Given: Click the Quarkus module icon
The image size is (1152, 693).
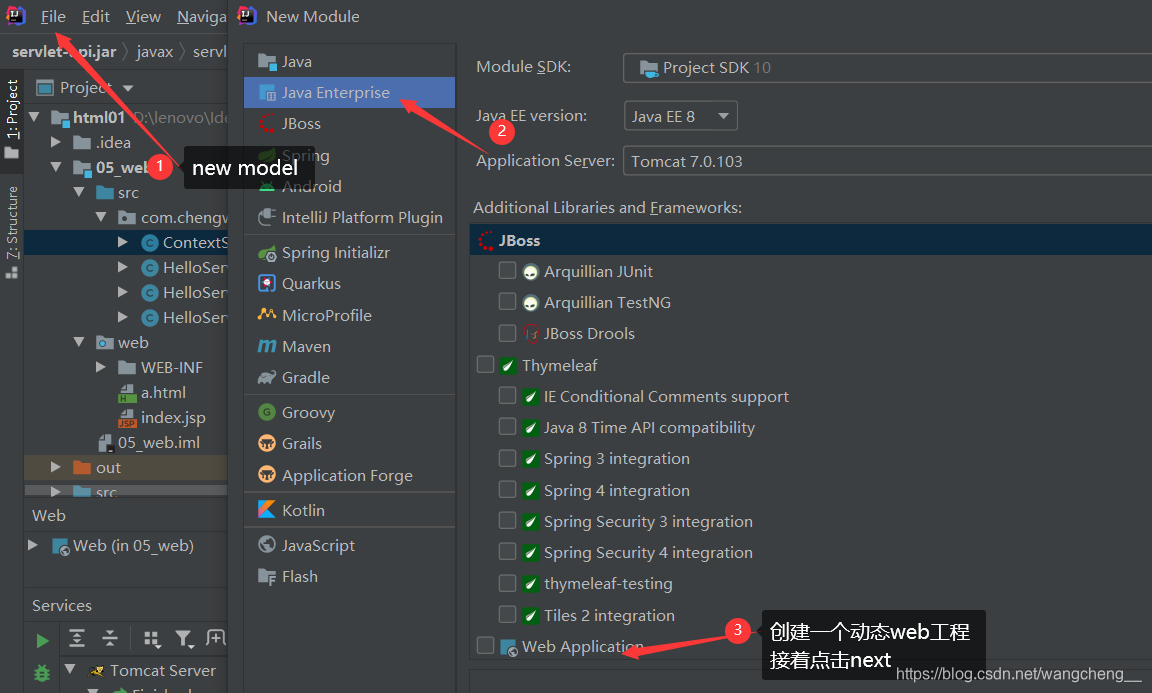Looking at the screenshot, I should (267, 284).
